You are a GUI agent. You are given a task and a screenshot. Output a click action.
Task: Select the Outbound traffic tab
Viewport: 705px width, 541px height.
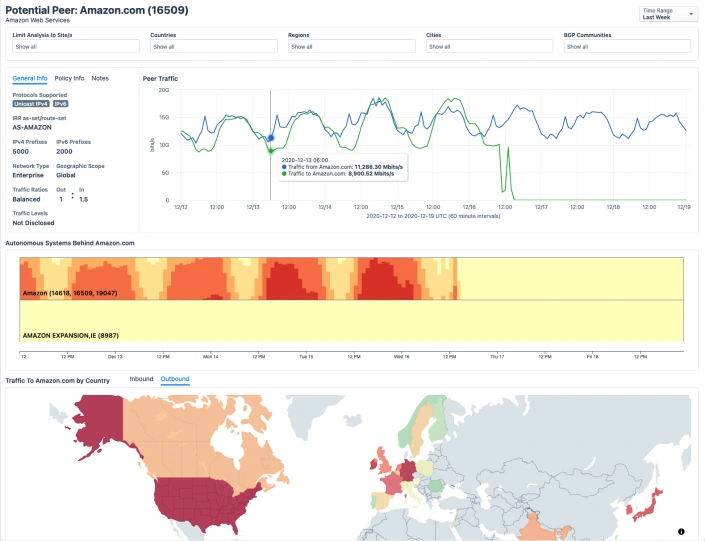point(175,379)
